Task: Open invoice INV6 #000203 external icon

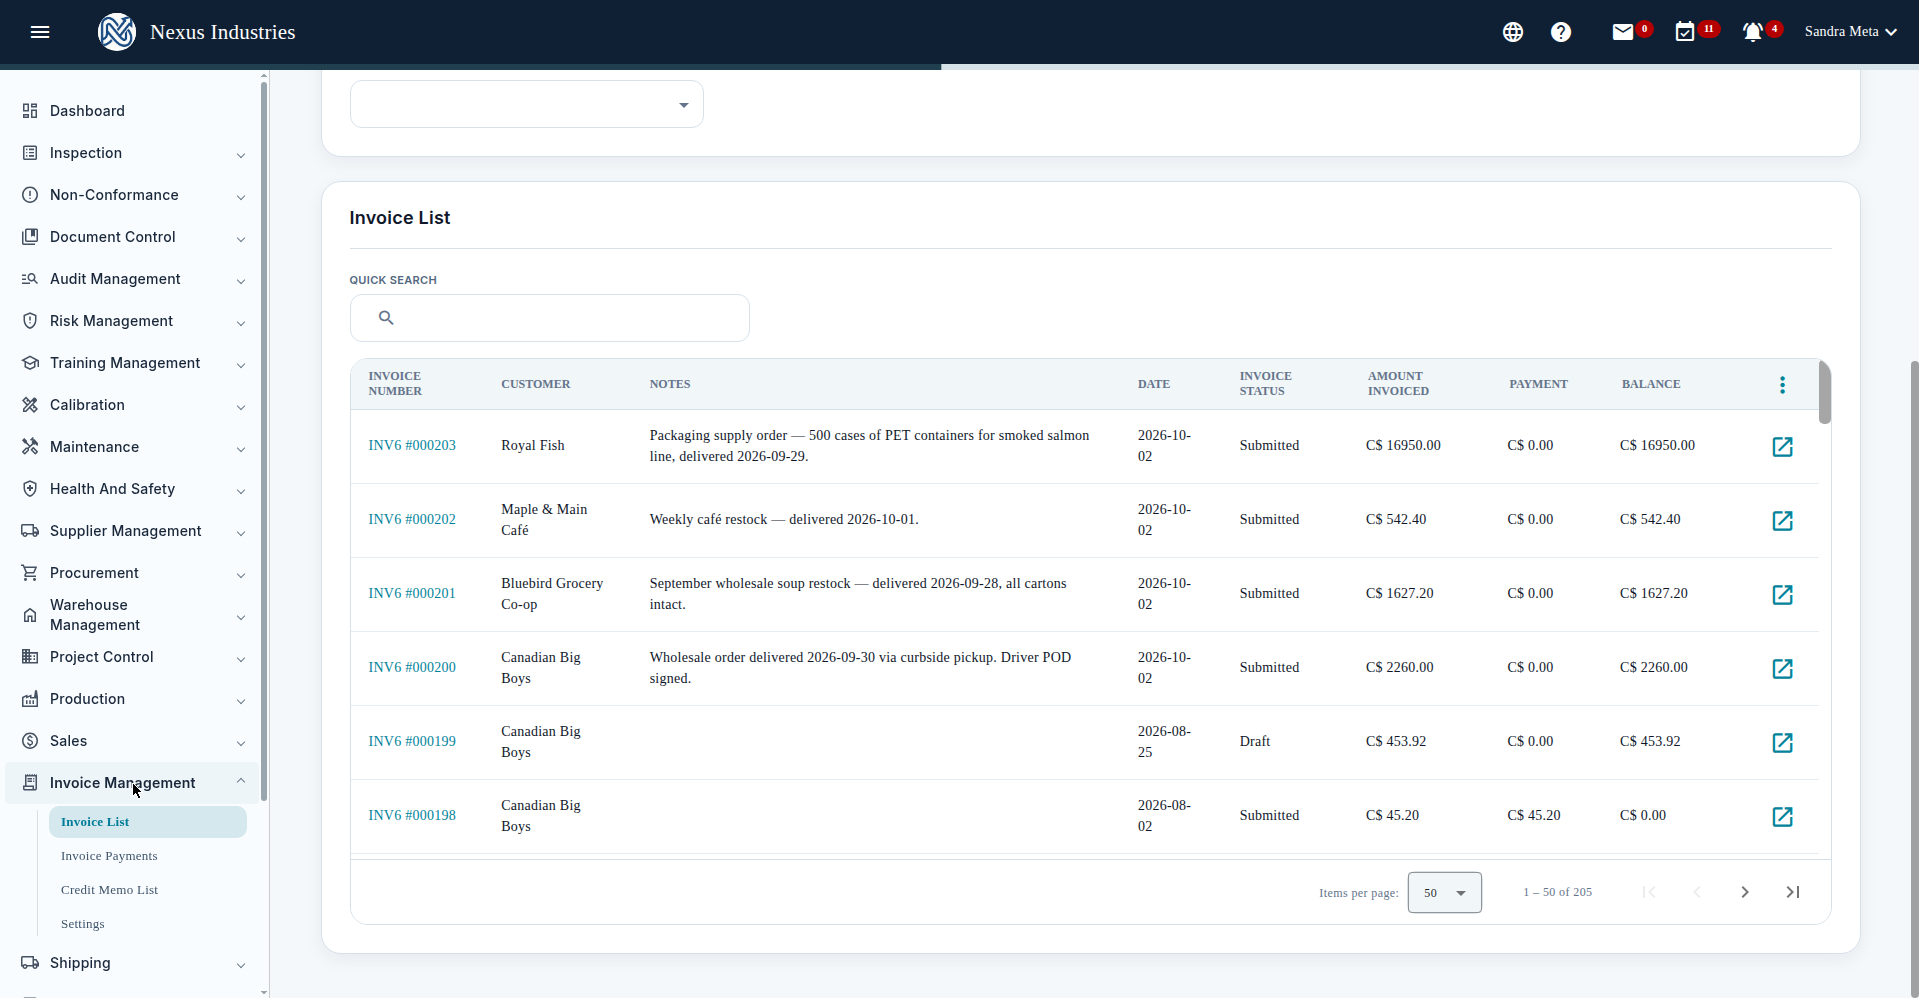Action: click(1782, 447)
